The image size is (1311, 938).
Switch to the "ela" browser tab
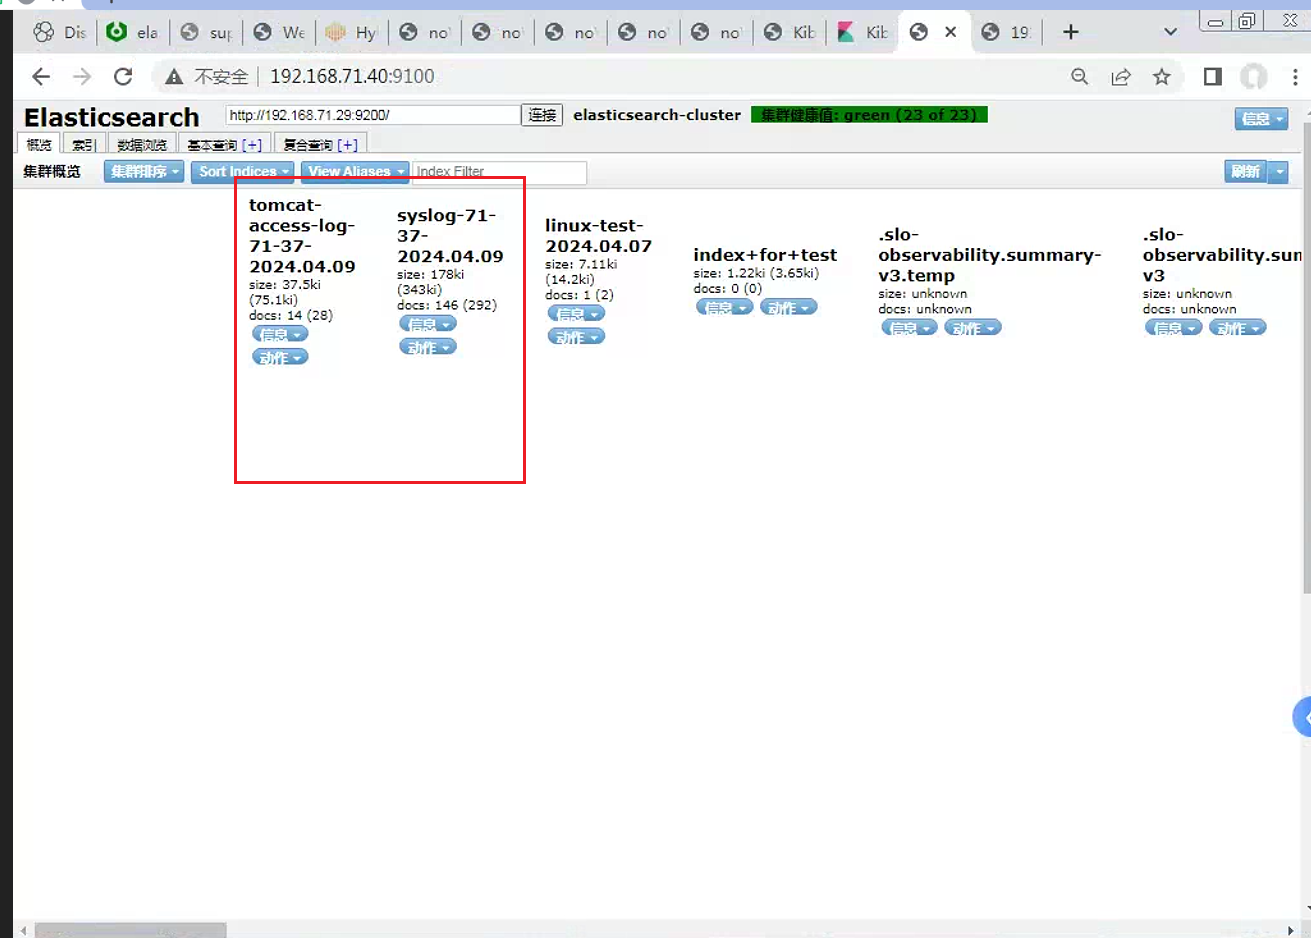tap(133, 32)
